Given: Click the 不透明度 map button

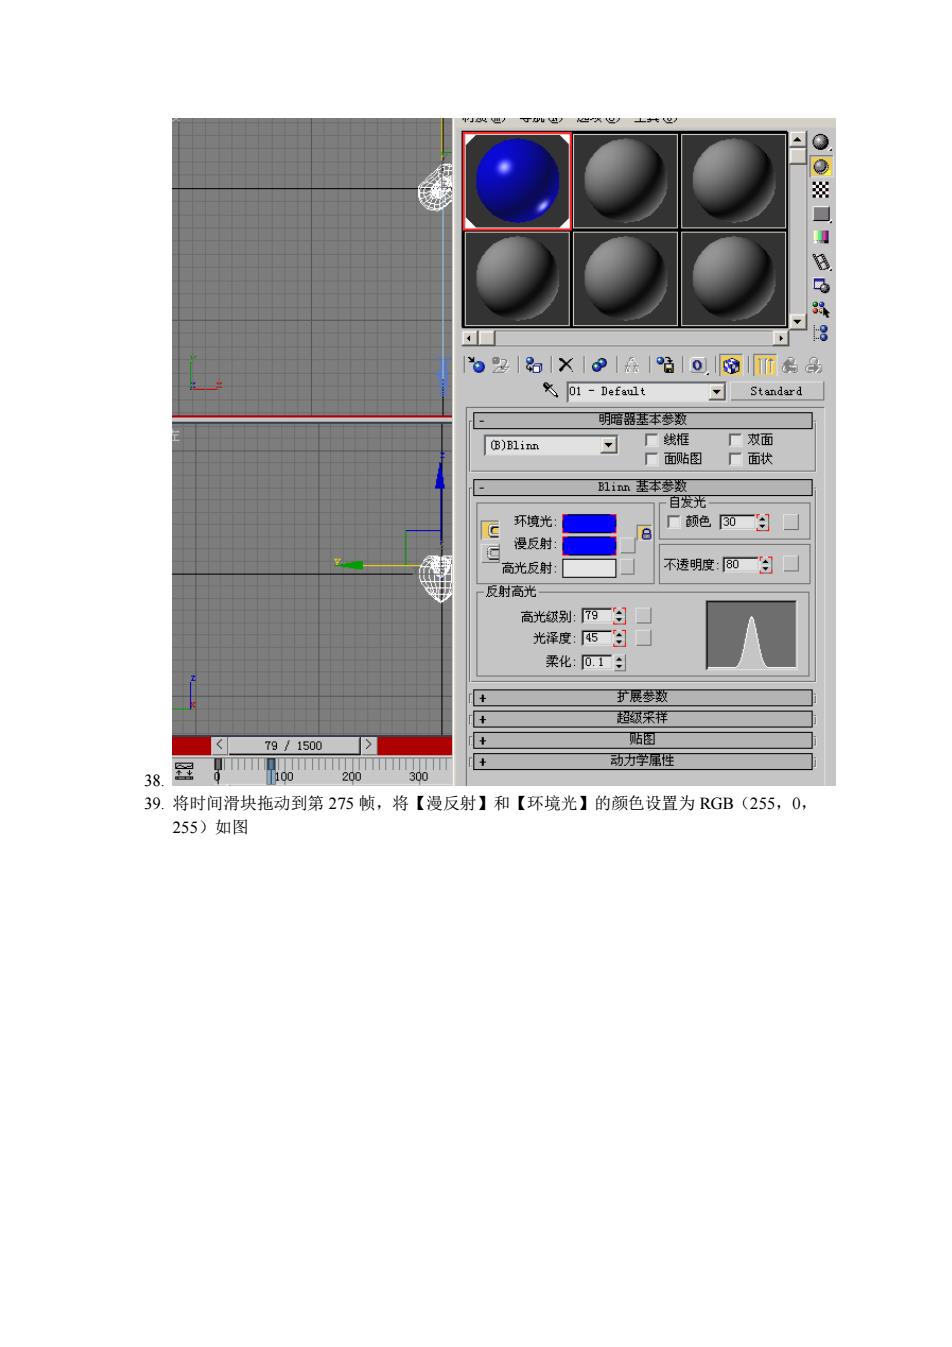Looking at the screenshot, I should [x=791, y=565].
